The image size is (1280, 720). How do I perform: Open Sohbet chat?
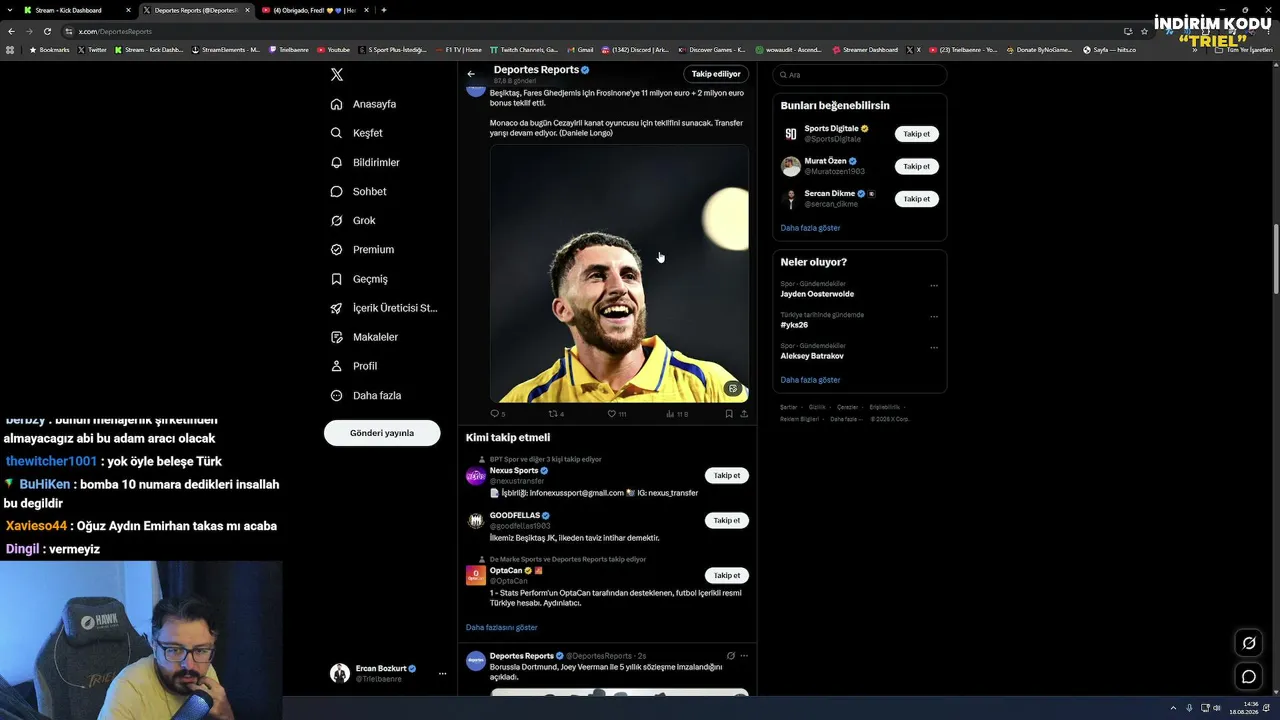click(x=358, y=191)
